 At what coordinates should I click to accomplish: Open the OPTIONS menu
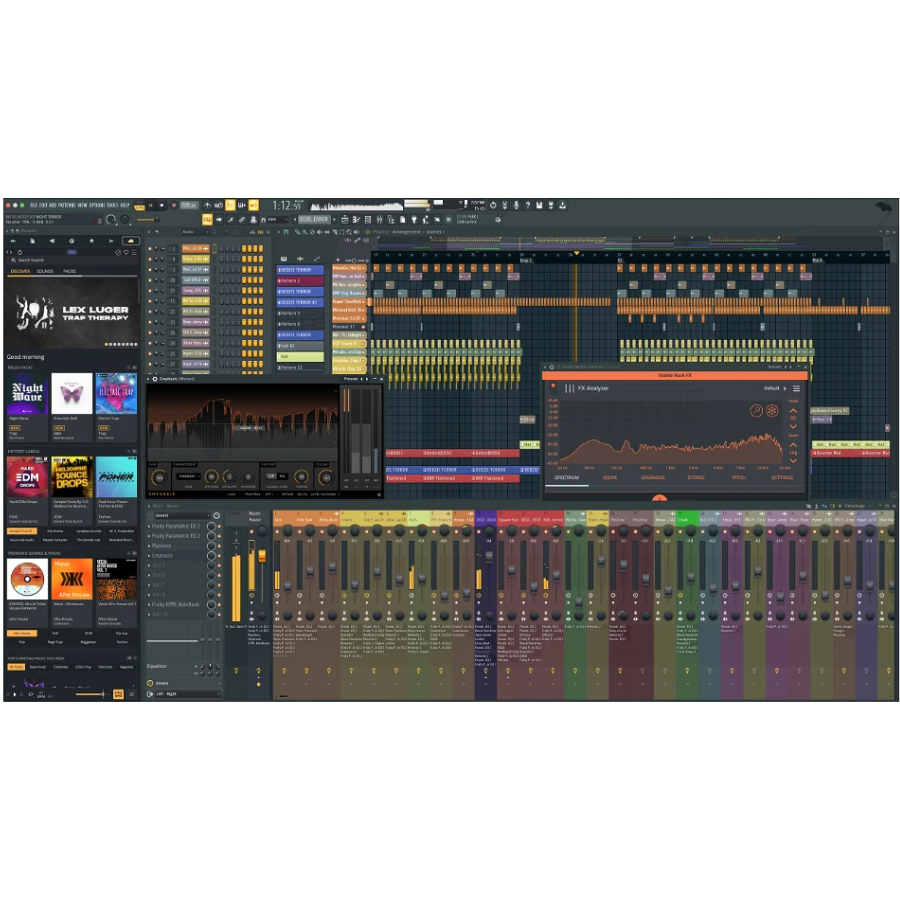[x=96, y=205]
